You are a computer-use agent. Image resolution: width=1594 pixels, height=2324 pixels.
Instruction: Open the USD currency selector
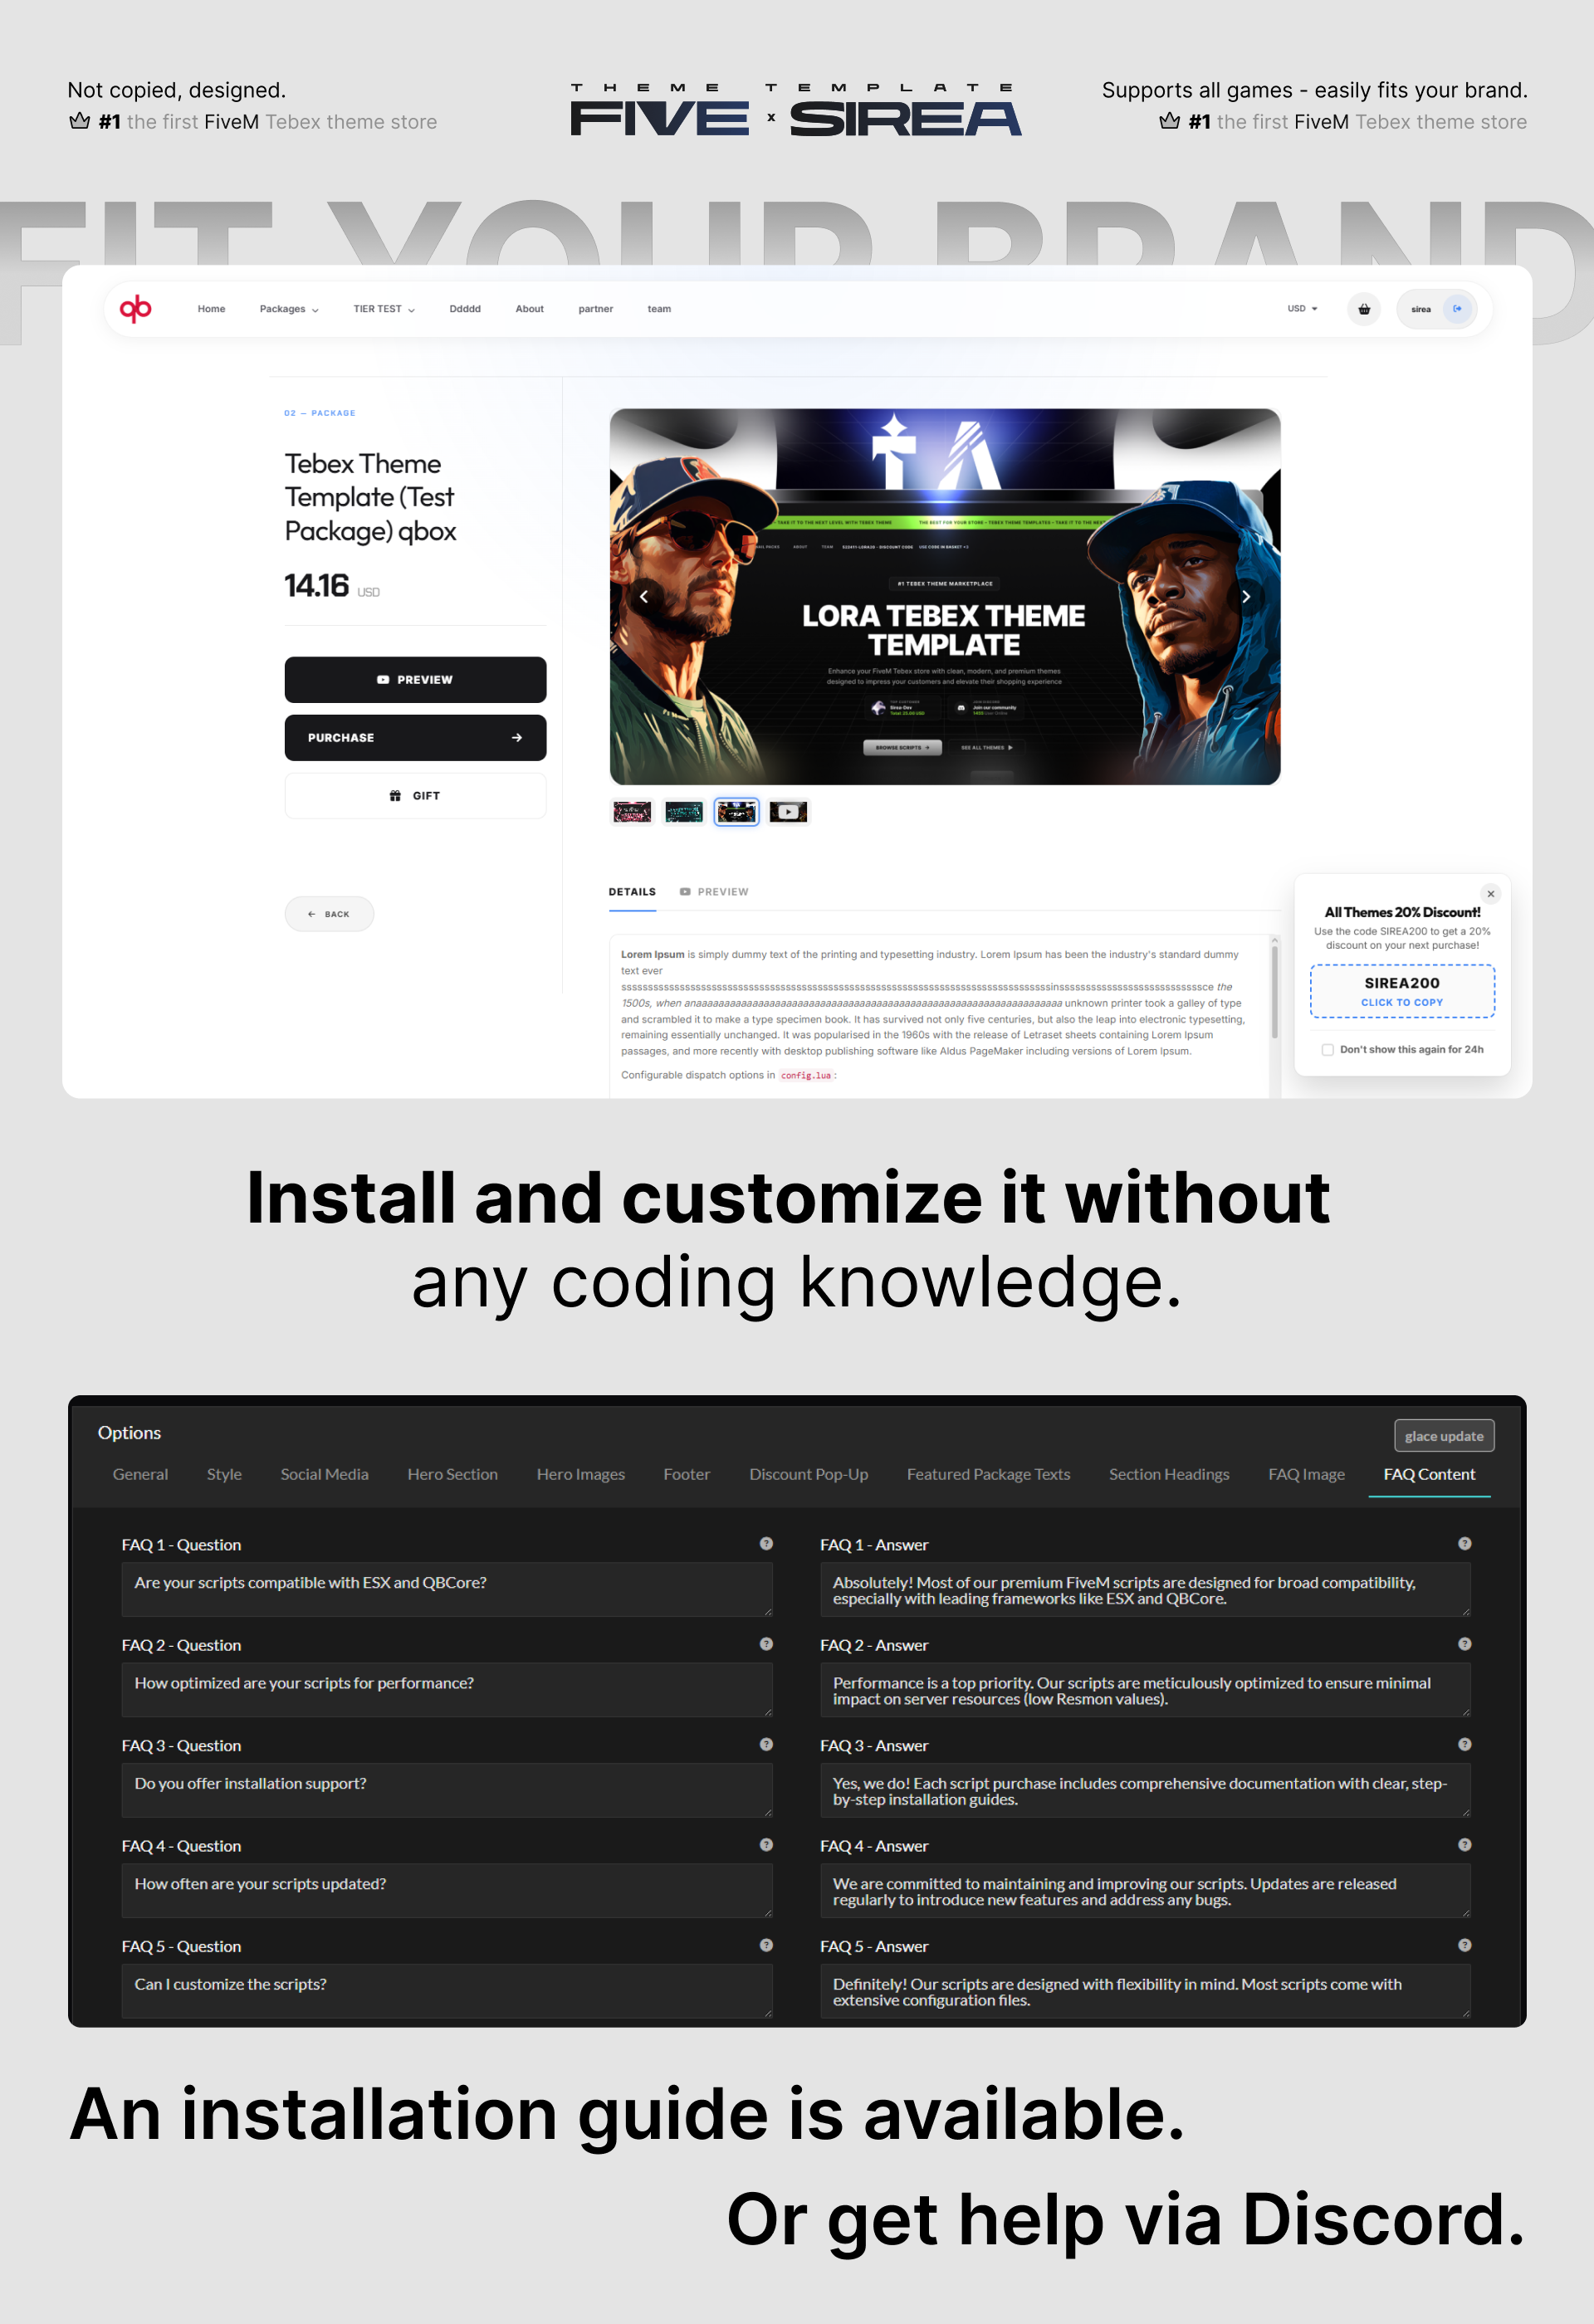pos(1302,309)
